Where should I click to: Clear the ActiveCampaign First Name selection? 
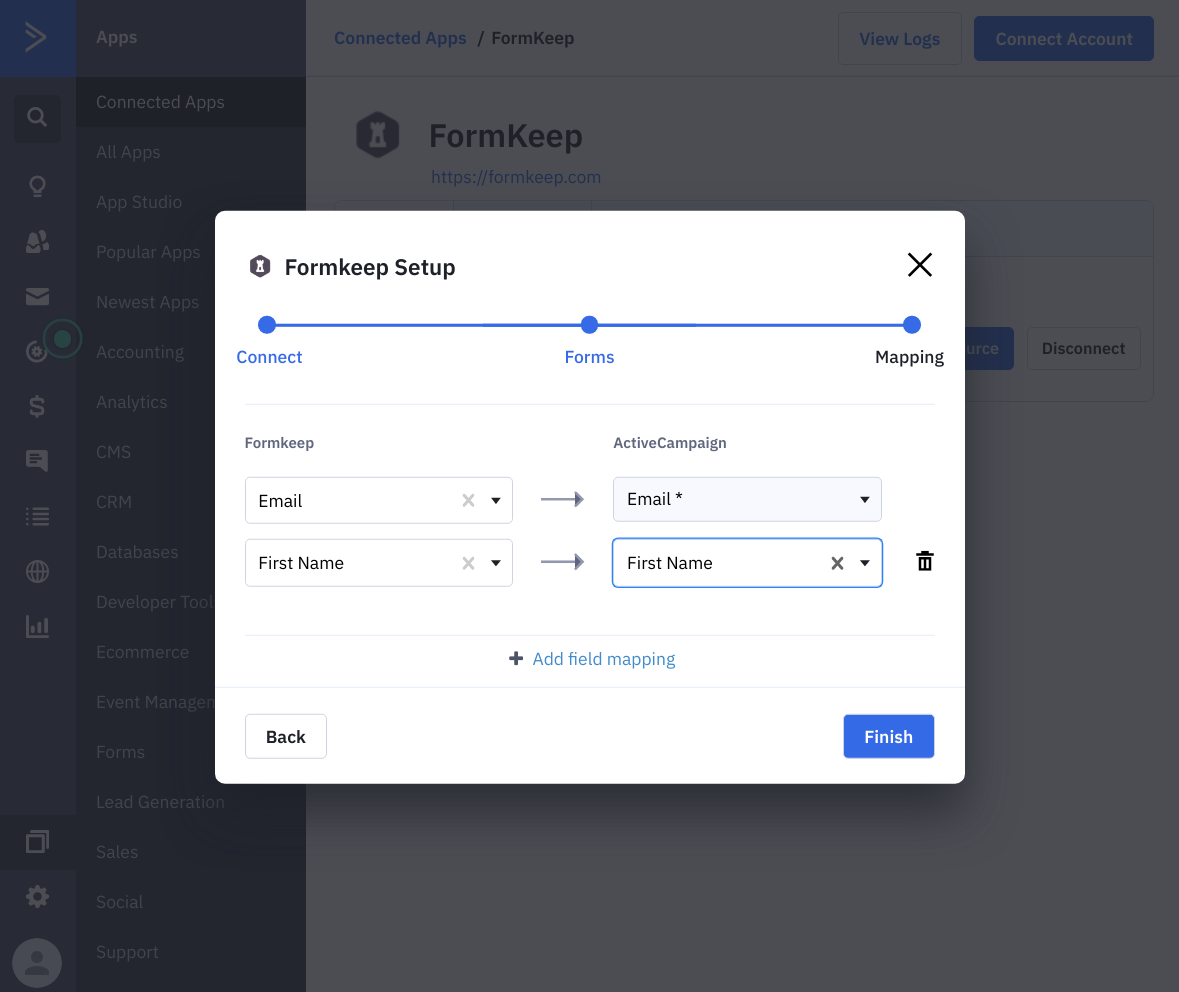837,563
